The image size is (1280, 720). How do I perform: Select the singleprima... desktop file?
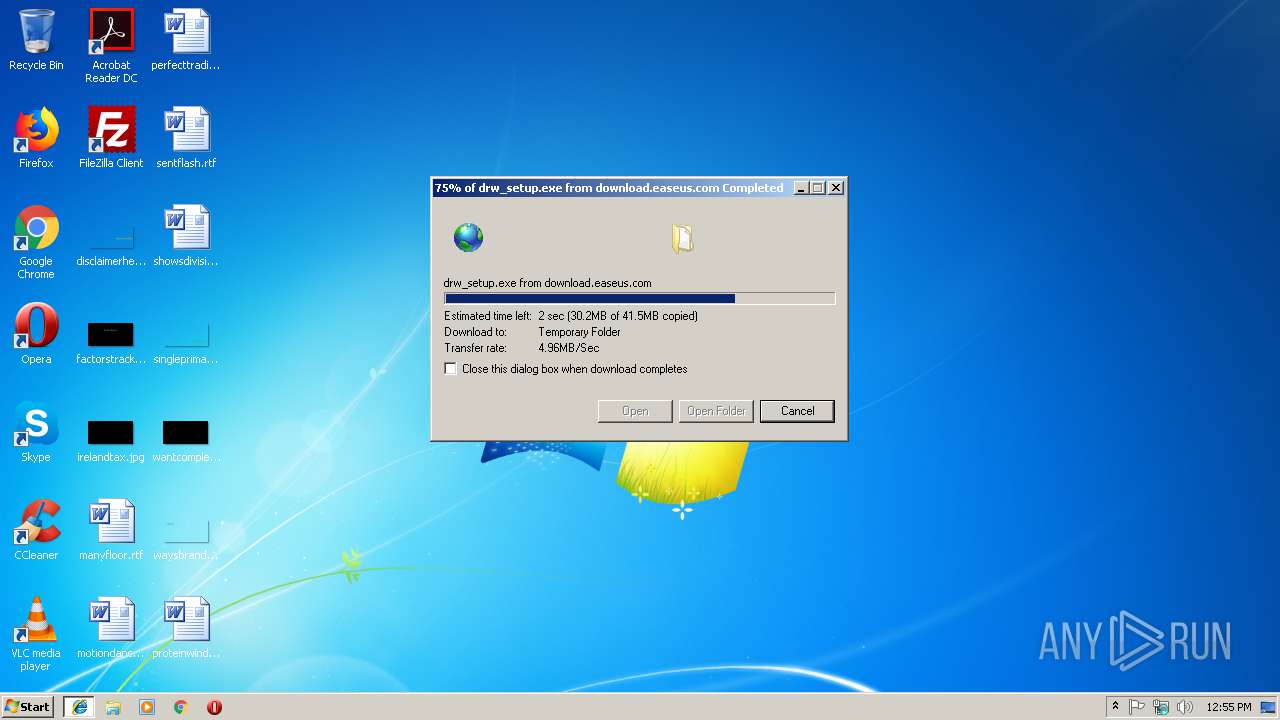186,342
